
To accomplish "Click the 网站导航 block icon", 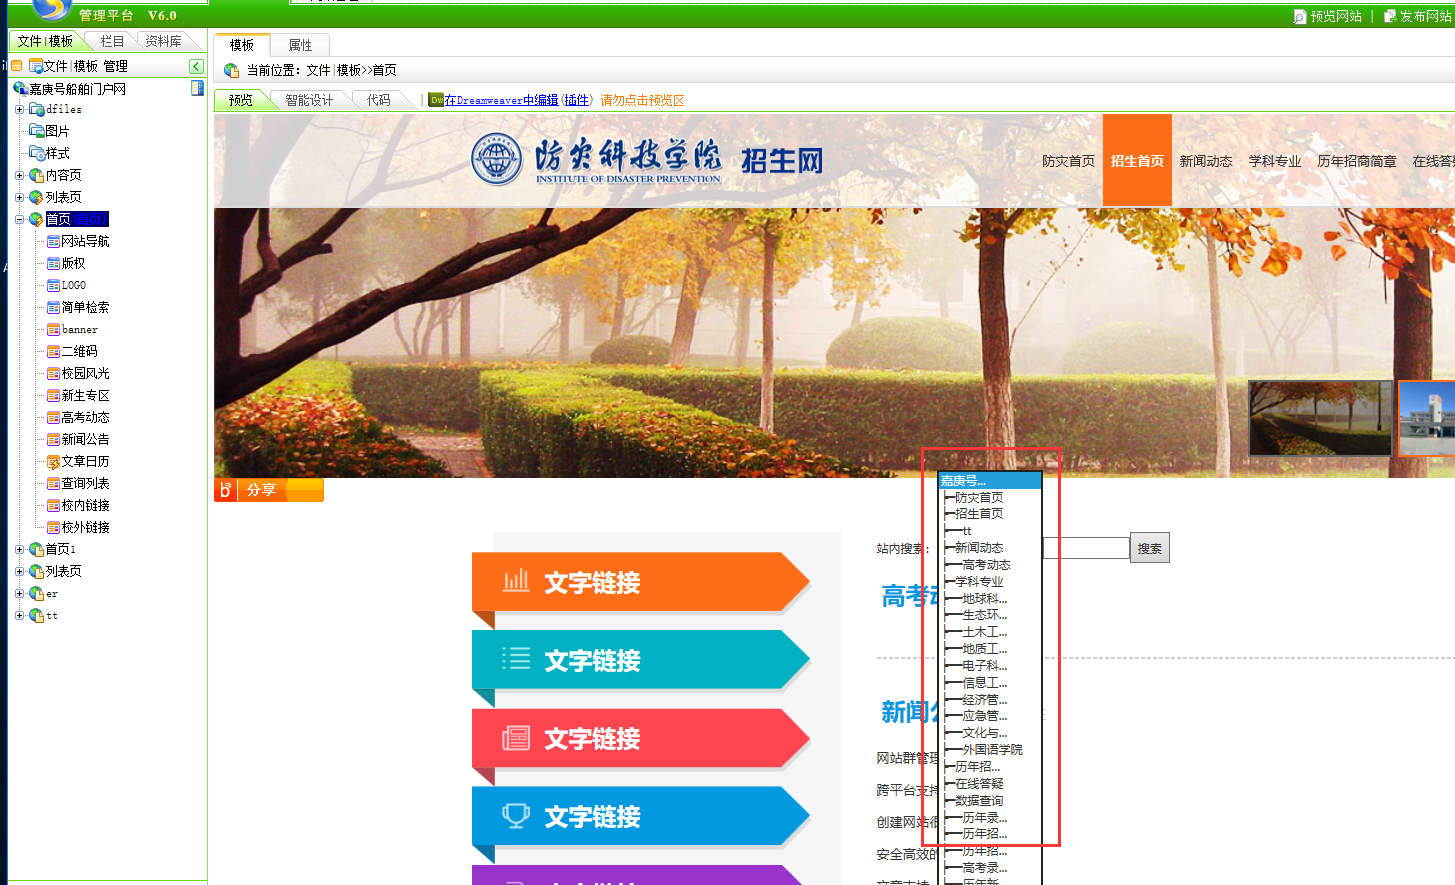I will point(53,241).
